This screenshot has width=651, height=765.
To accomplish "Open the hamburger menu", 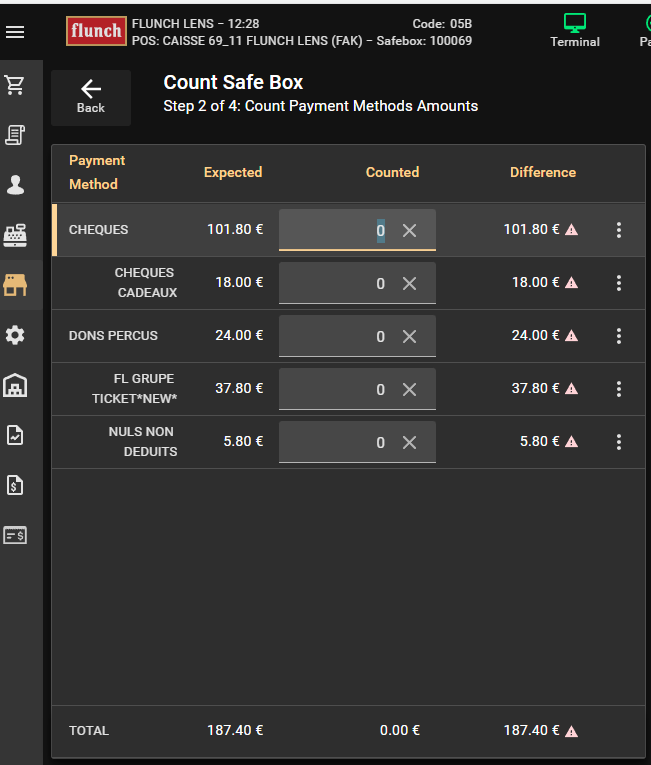I will point(15,32).
